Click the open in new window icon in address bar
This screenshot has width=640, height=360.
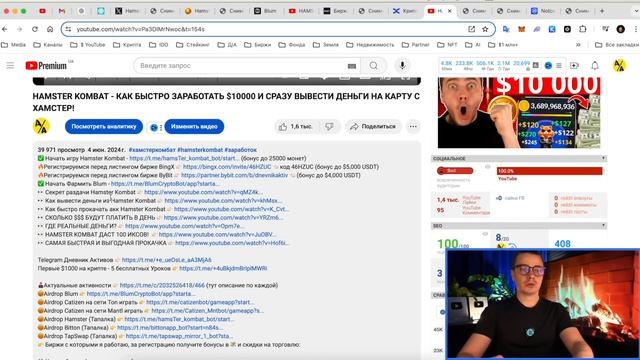(x=471, y=29)
